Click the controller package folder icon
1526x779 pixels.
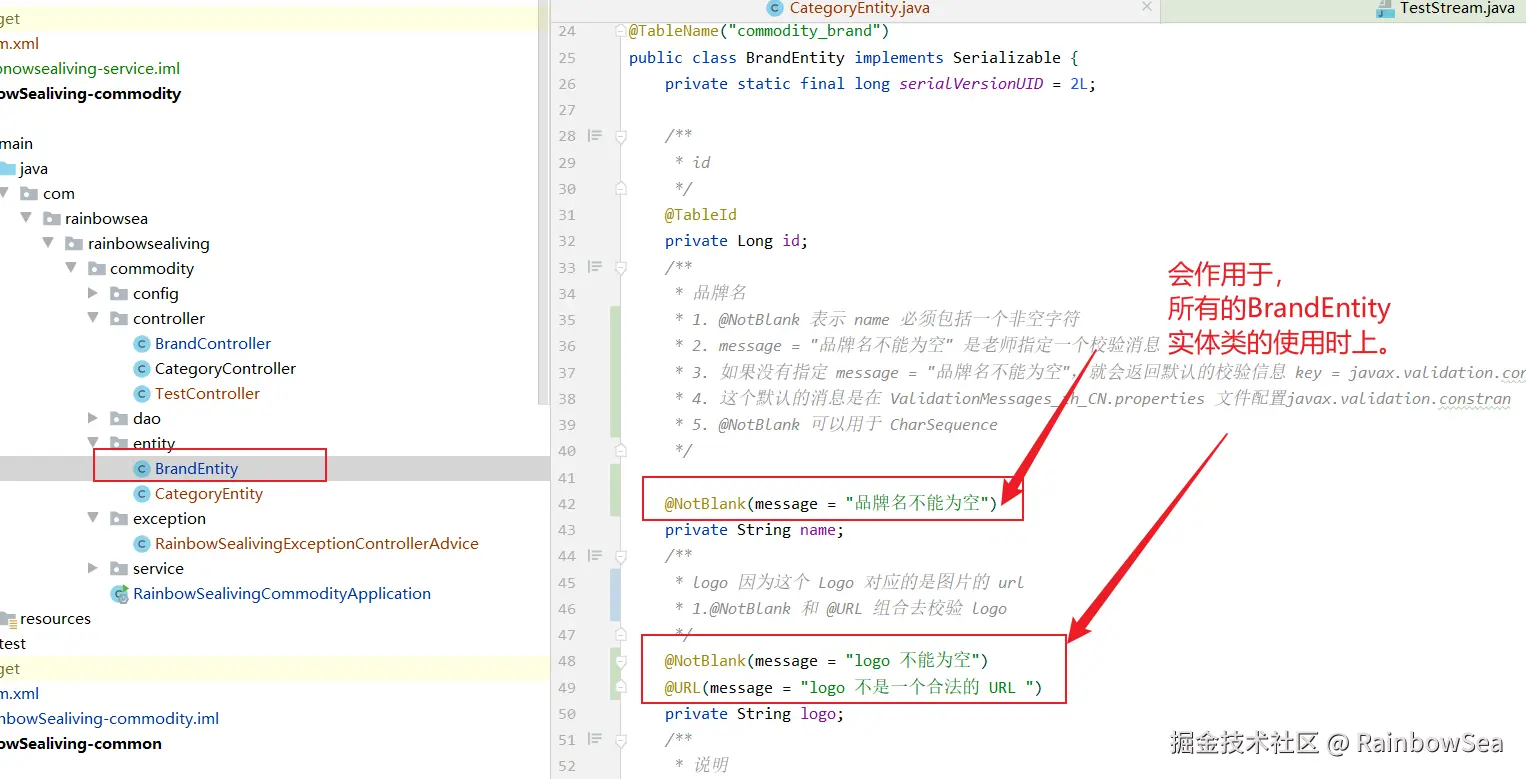(120, 319)
